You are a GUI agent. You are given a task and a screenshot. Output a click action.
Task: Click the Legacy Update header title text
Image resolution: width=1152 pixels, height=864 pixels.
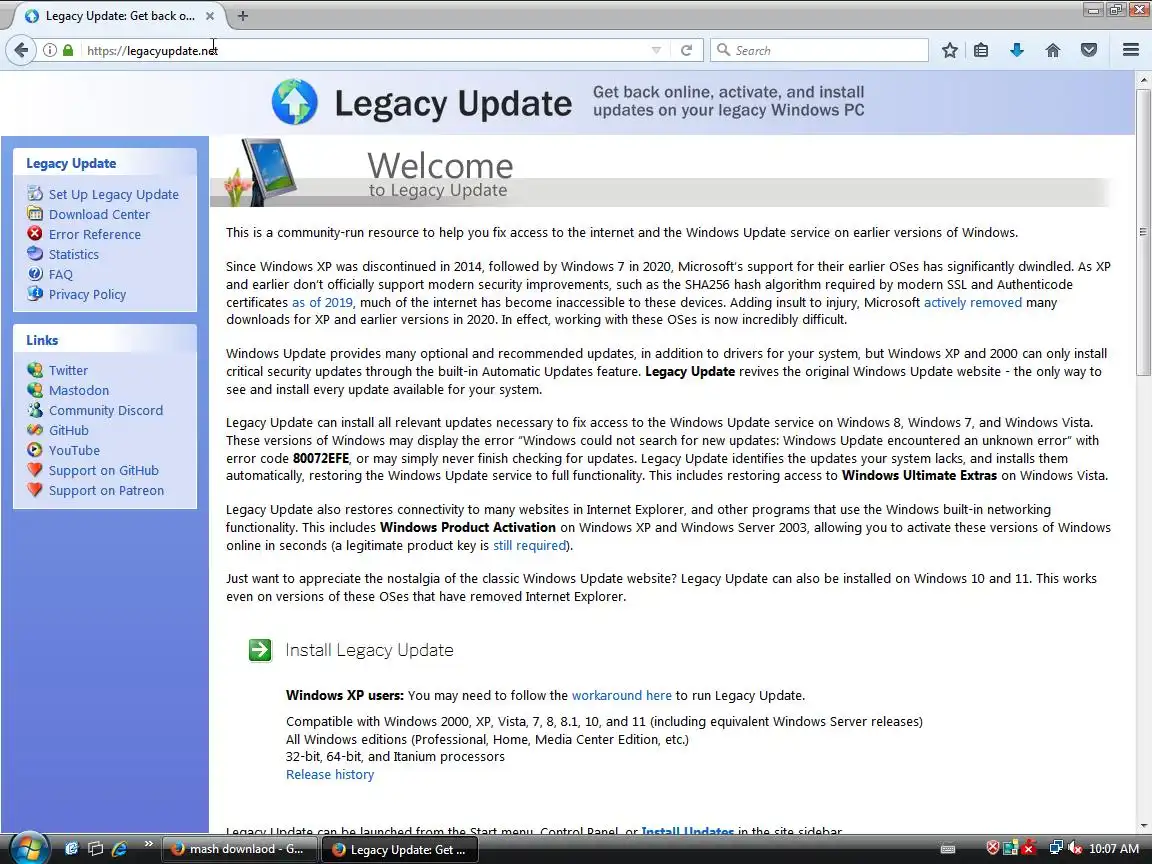point(453,104)
